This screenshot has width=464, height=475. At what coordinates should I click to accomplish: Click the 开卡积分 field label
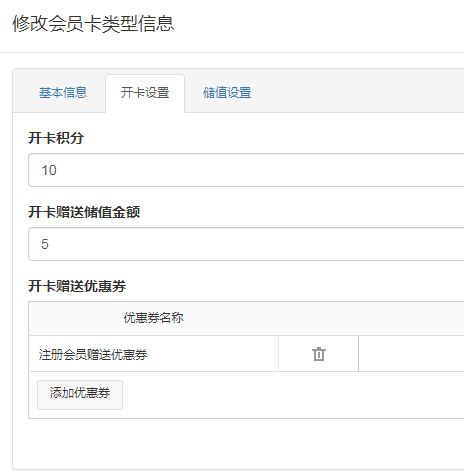click(x=56, y=138)
